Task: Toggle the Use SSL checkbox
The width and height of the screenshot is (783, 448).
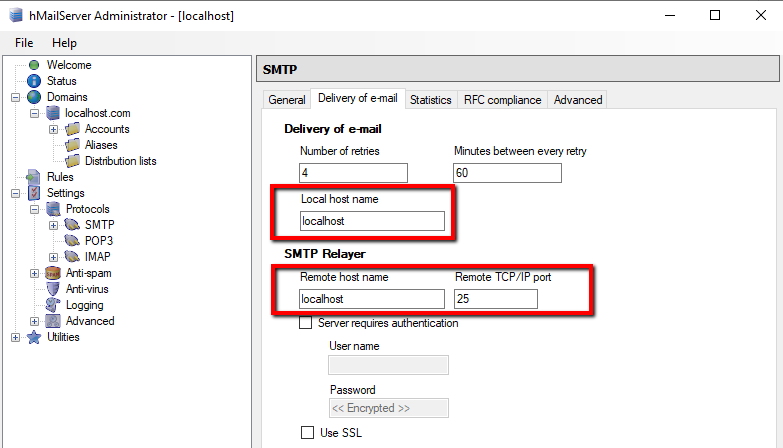Action: coord(308,432)
